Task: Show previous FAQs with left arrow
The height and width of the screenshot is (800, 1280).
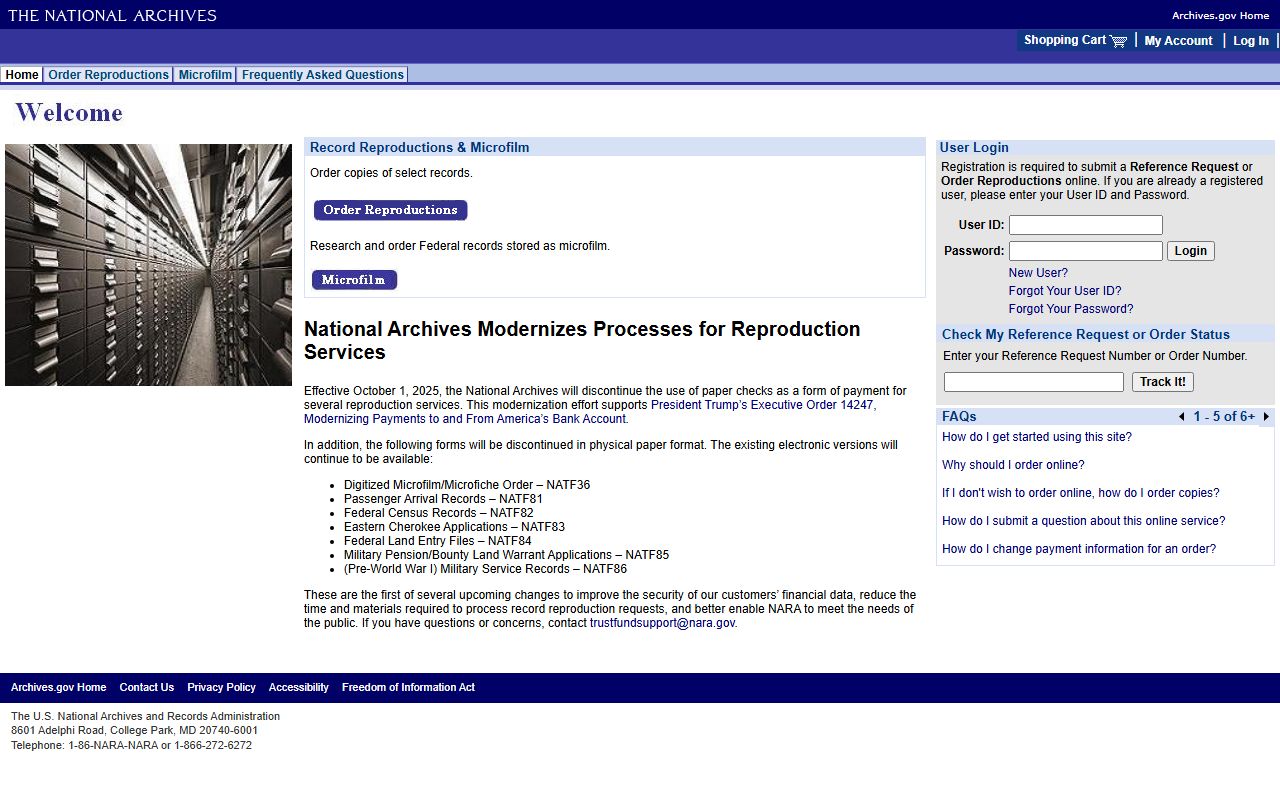Action: pyautogui.click(x=1182, y=417)
